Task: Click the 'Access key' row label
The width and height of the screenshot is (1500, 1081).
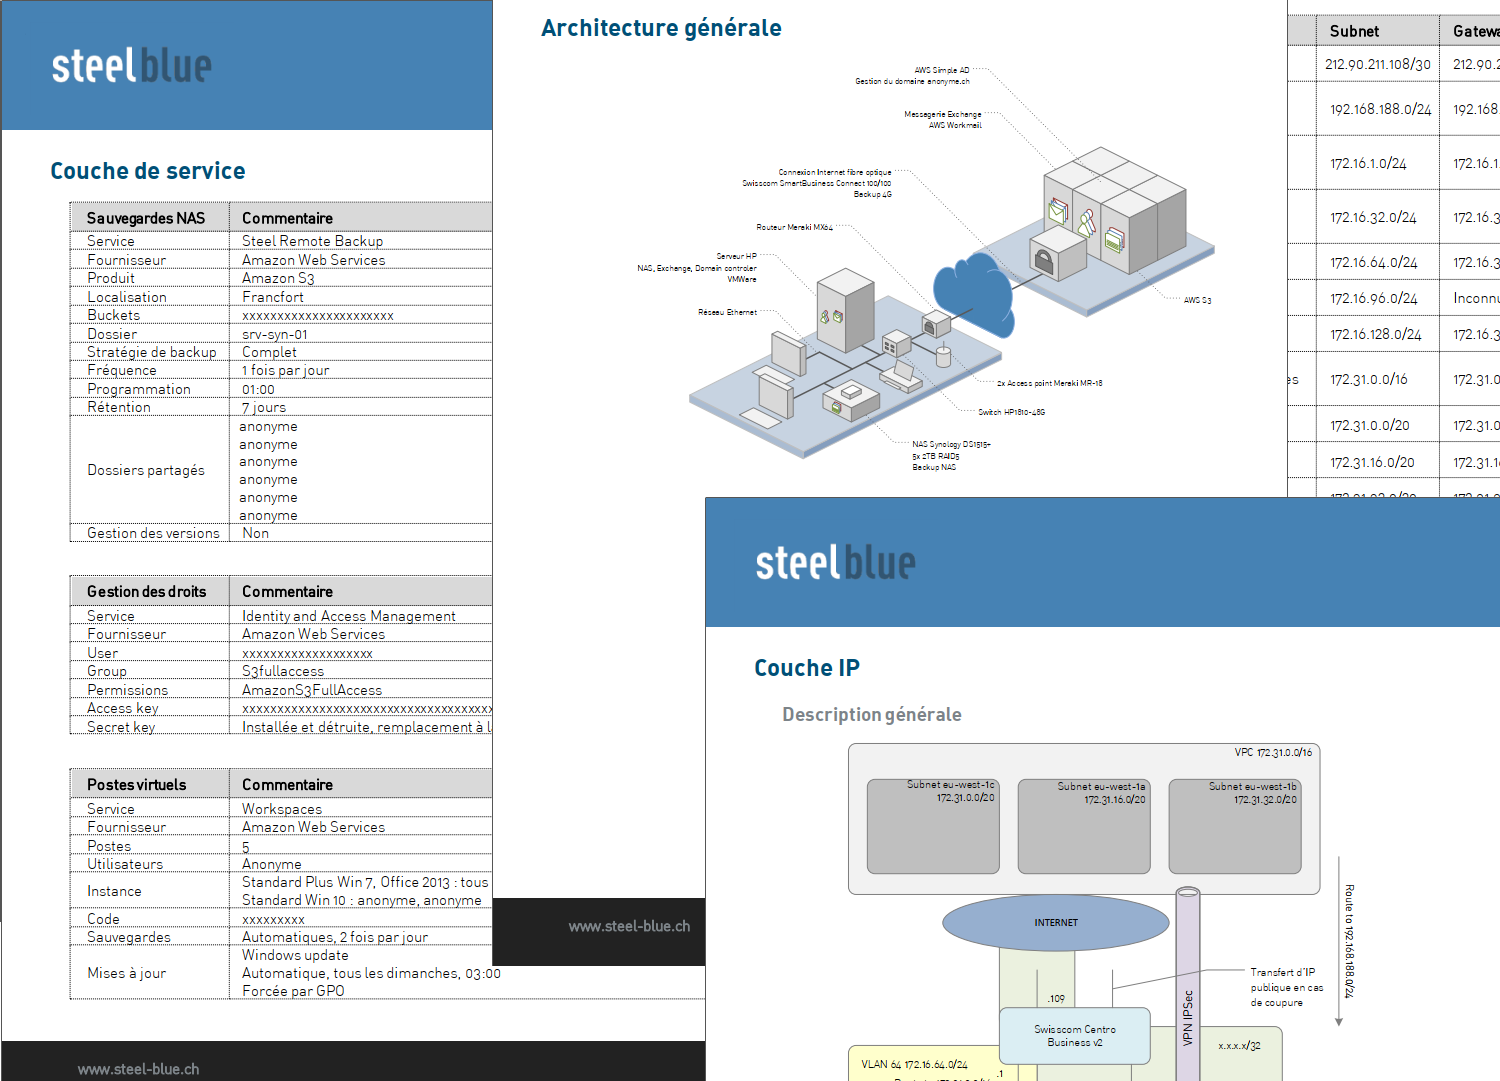Action: (x=122, y=708)
